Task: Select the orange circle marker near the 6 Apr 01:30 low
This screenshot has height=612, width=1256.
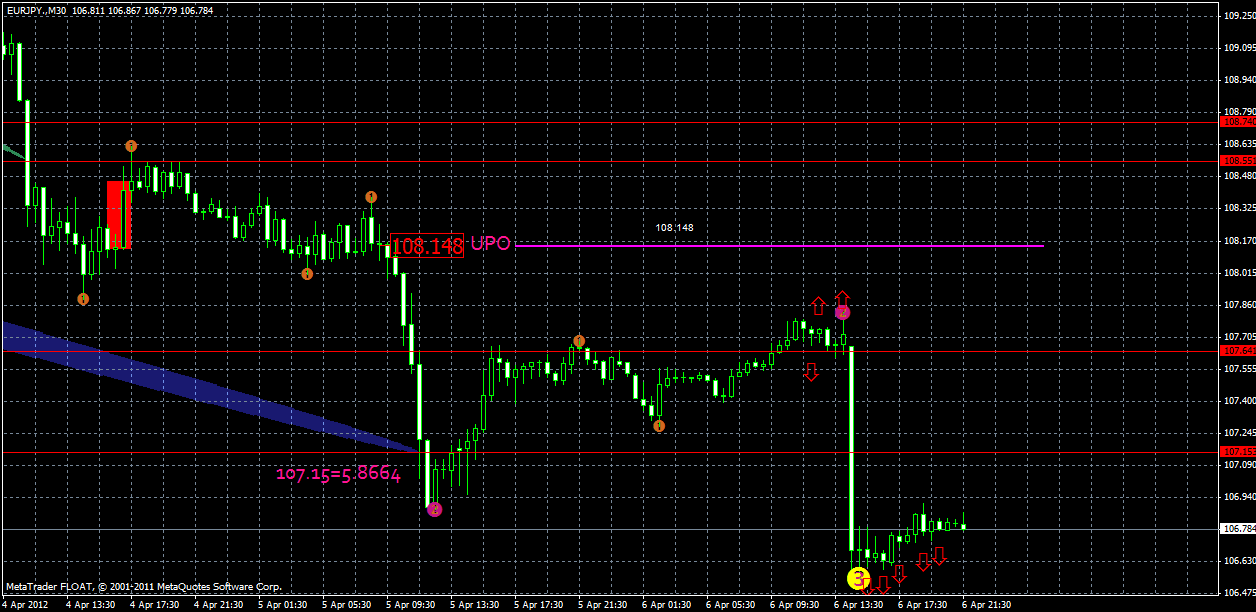Action: point(659,426)
